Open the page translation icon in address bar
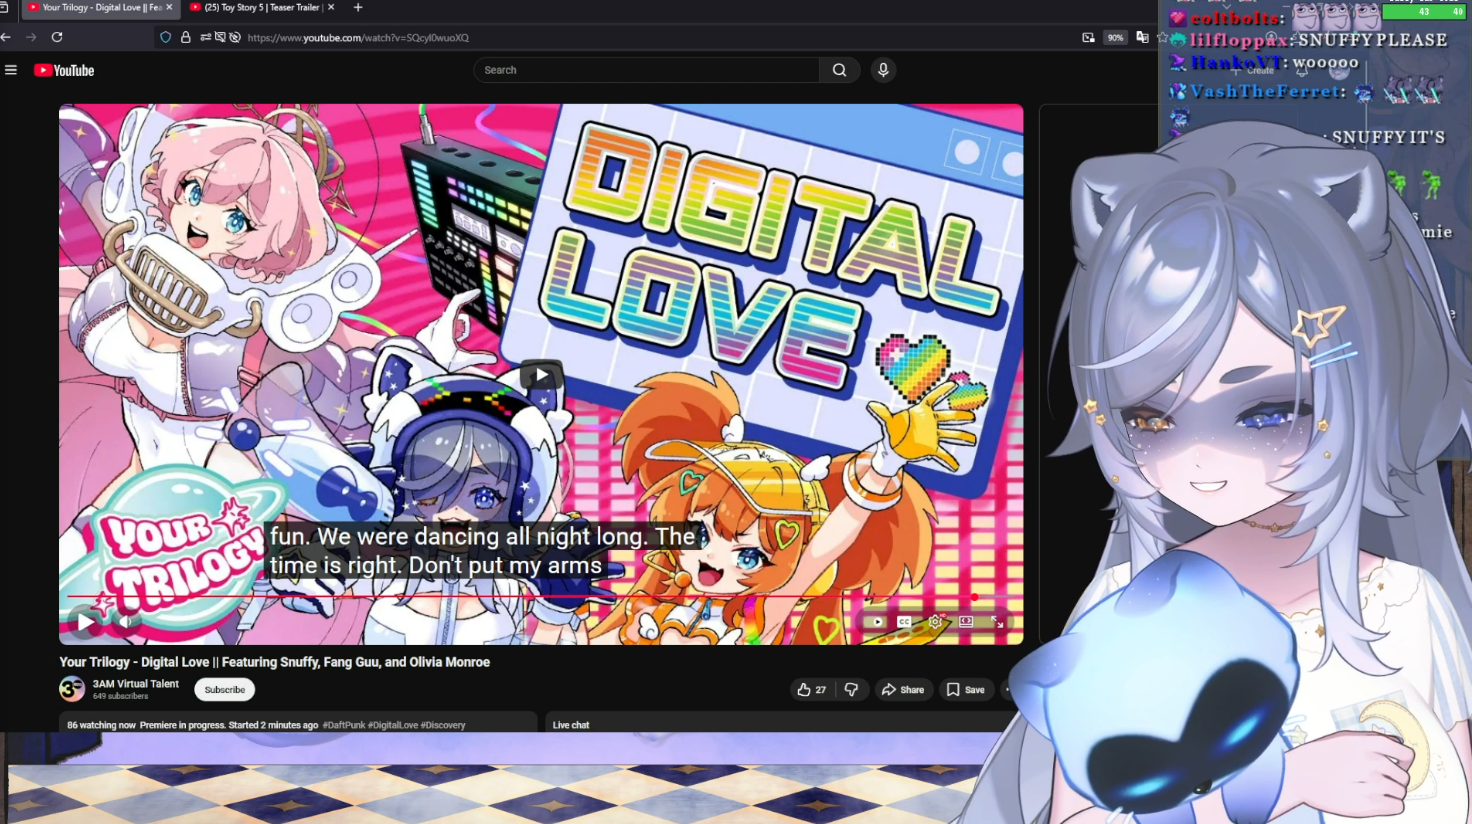Screen dimensions: 1472x824 (1142, 37)
